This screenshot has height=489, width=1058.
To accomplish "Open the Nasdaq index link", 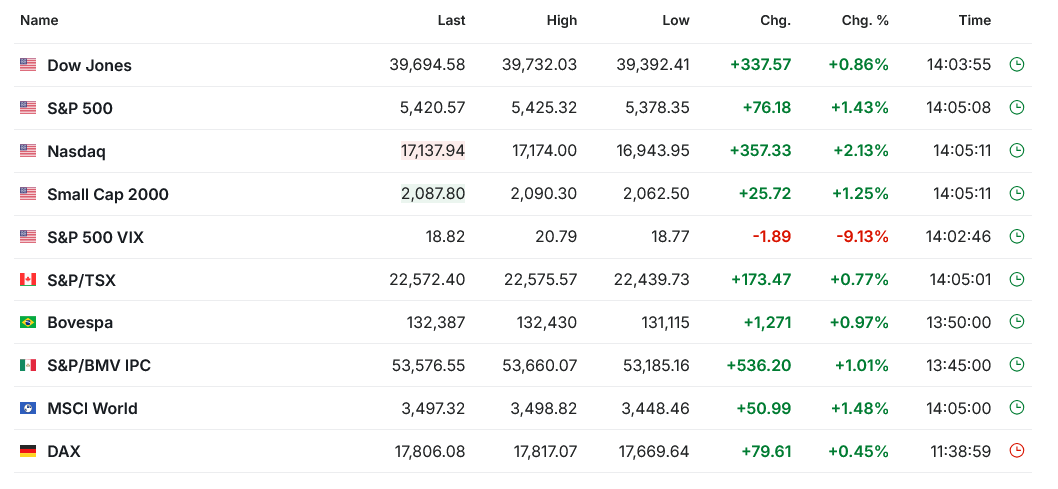I will pyautogui.click(x=76, y=151).
